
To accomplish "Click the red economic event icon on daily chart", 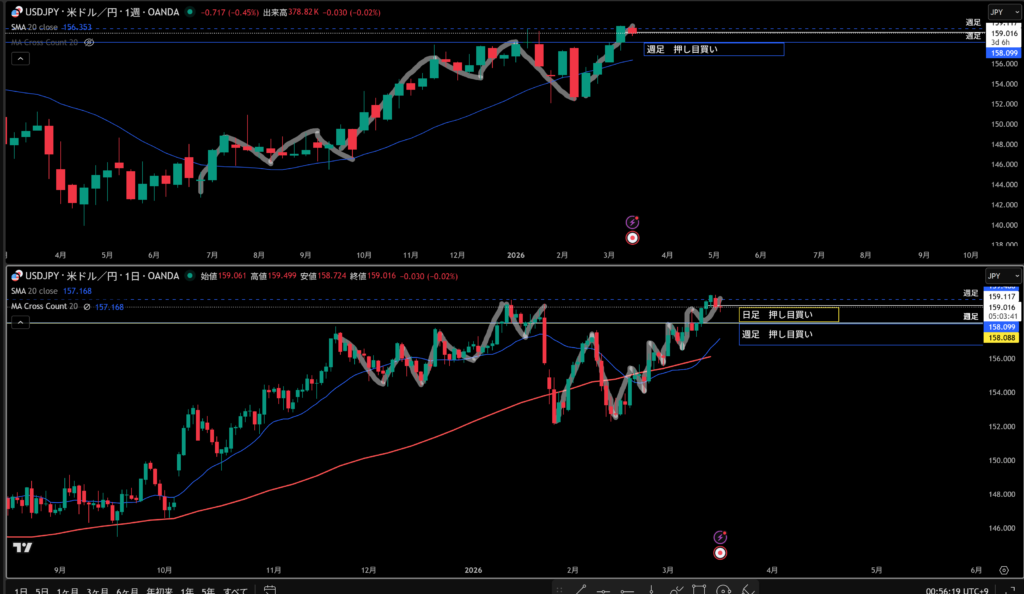I will (719, 552).
